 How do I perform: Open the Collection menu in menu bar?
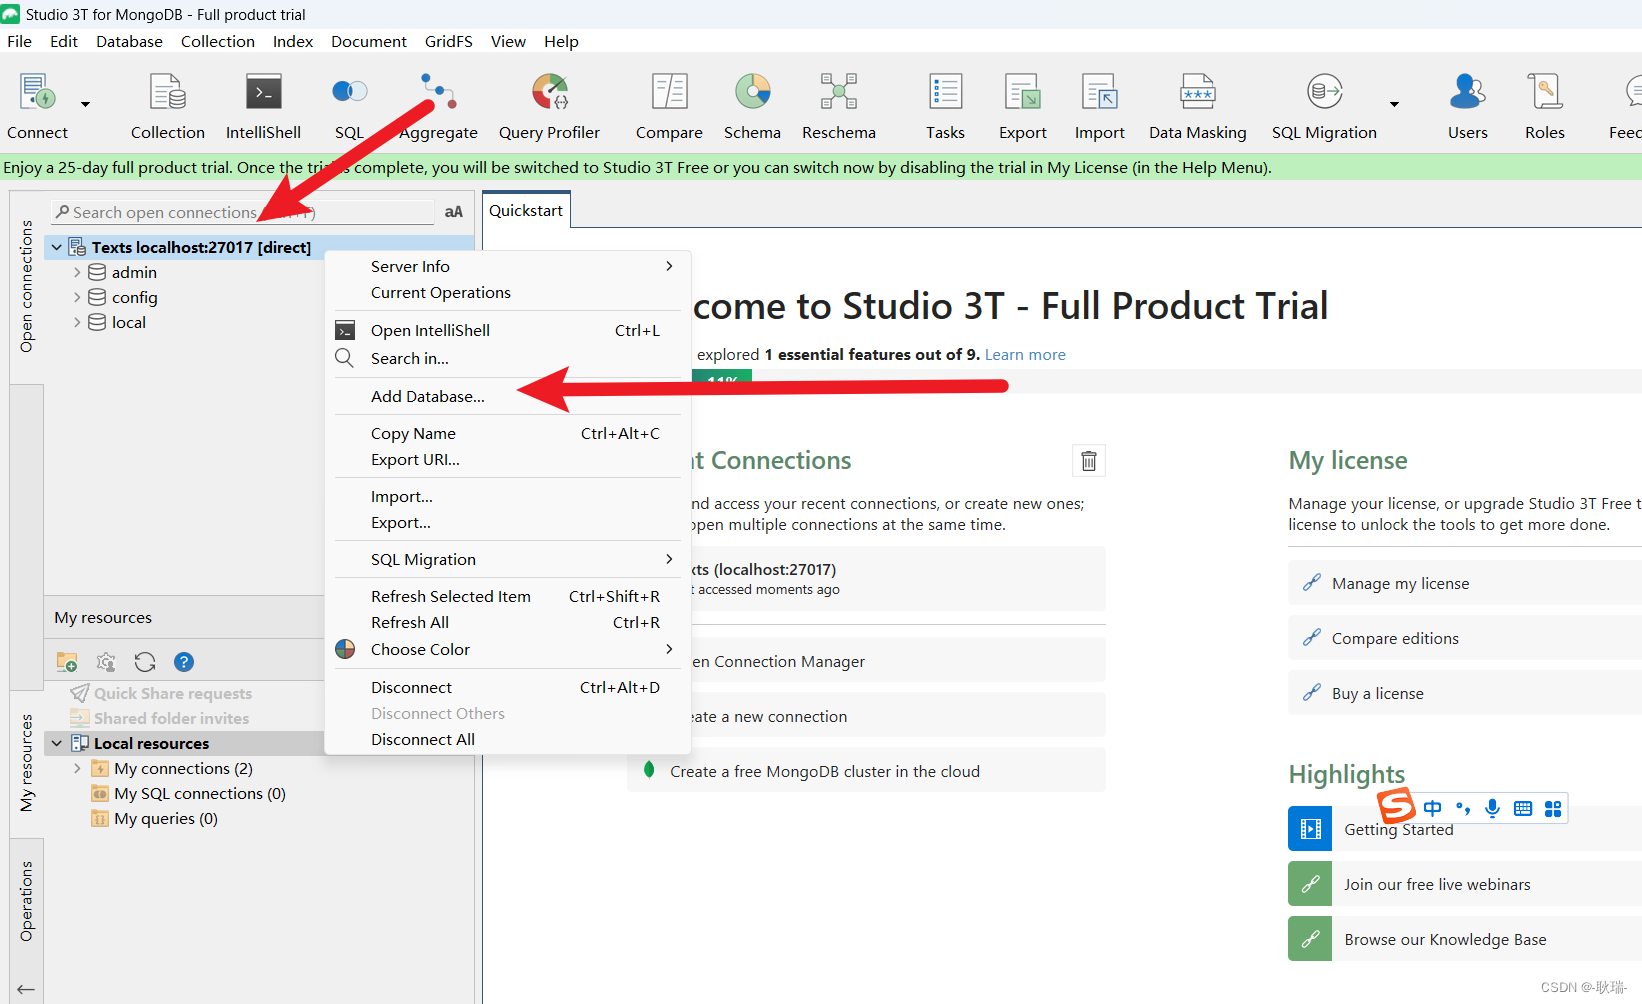217,41
